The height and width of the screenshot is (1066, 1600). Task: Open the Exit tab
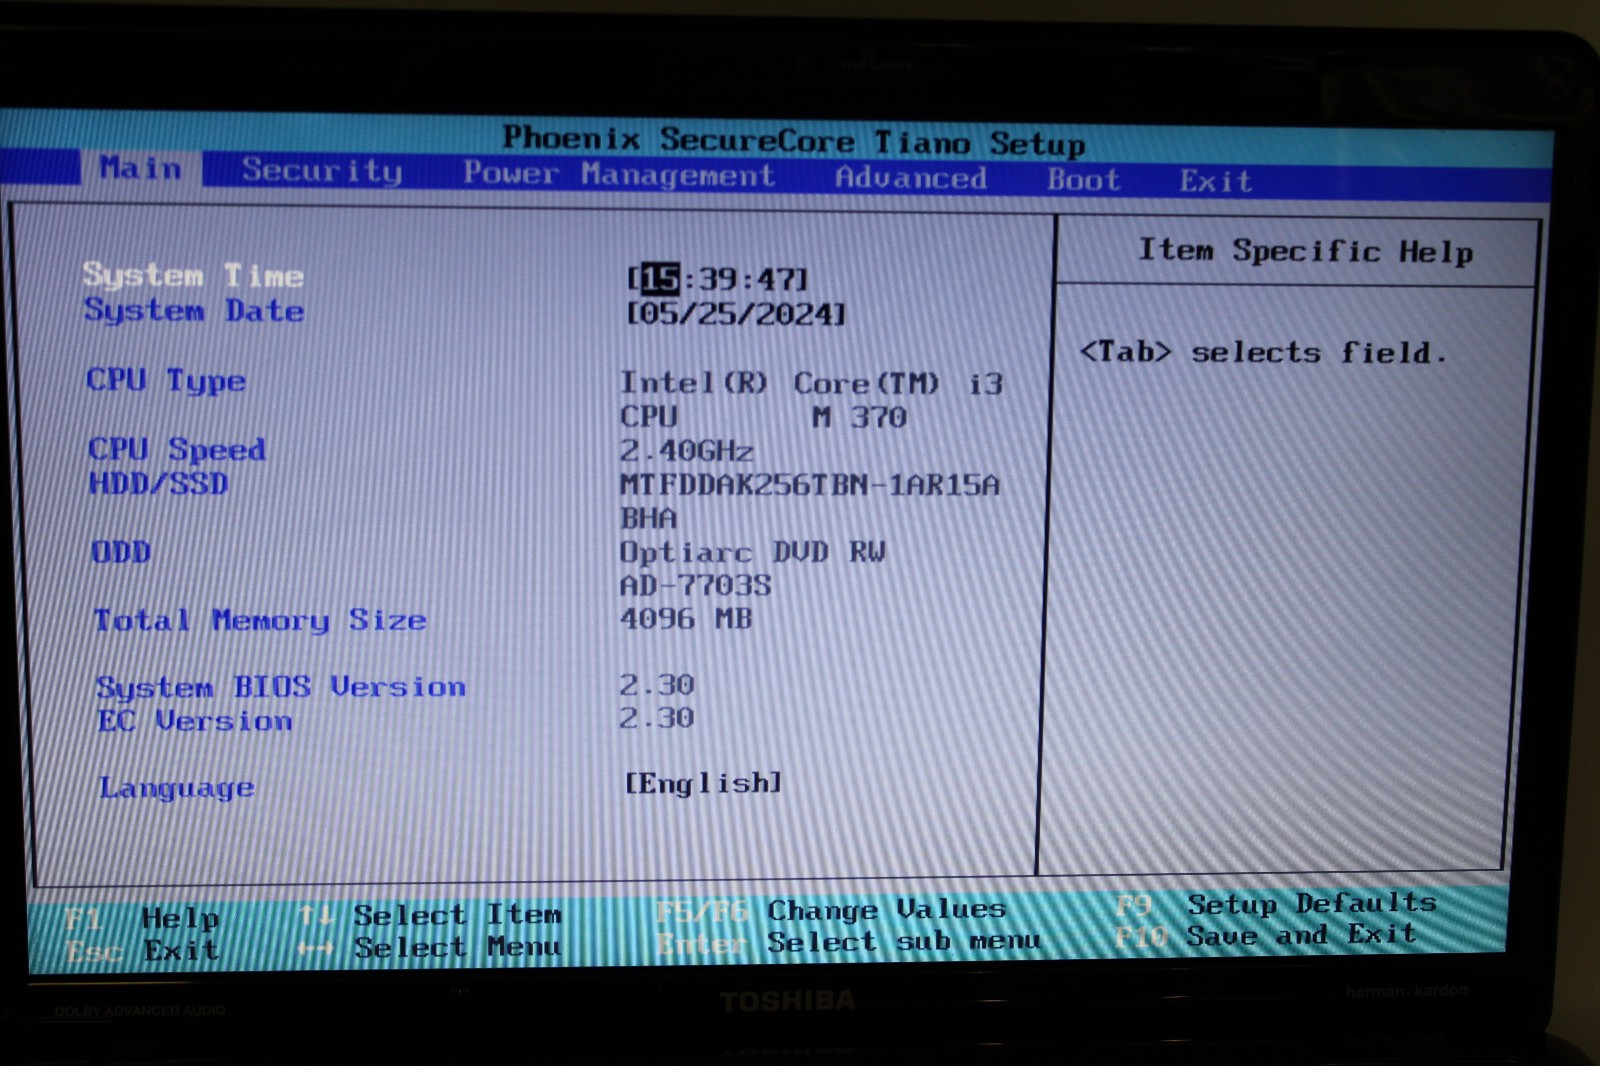(x=1215, y=181)
